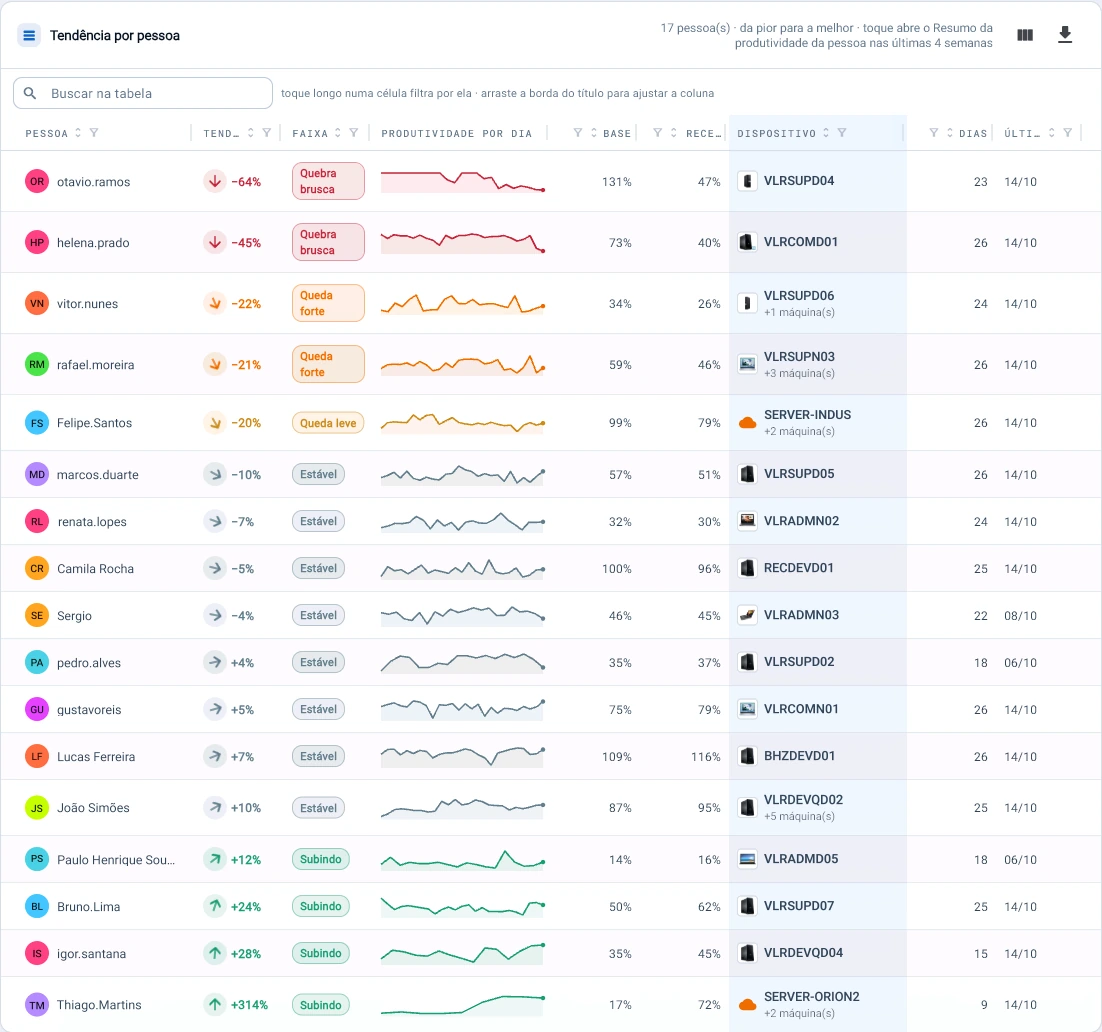Open the filter for the PESSOA column

tap(94, 133)
